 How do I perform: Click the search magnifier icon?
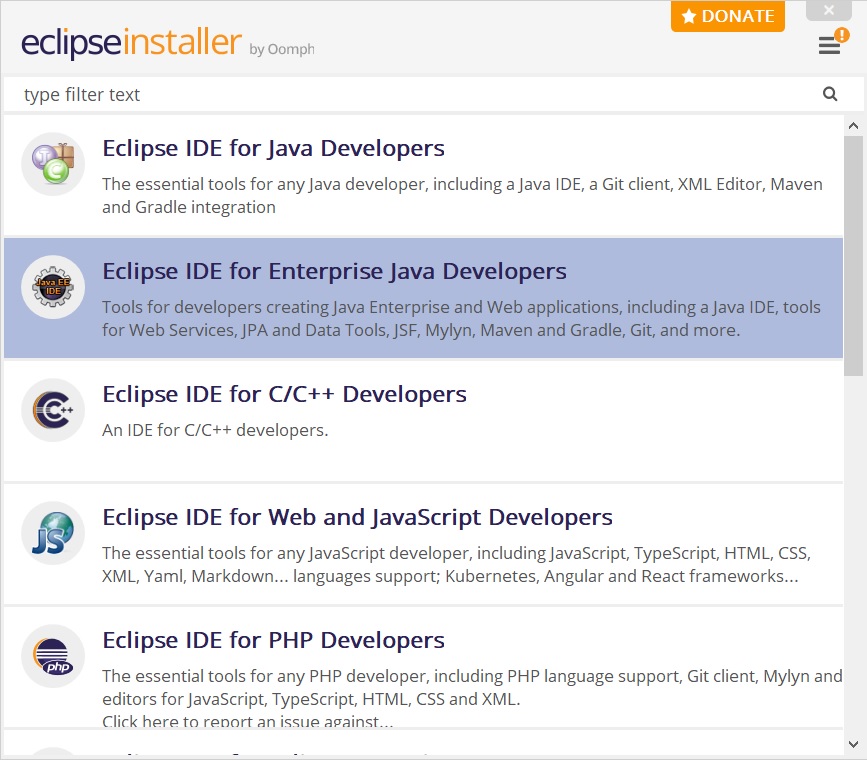pos(829,94)
